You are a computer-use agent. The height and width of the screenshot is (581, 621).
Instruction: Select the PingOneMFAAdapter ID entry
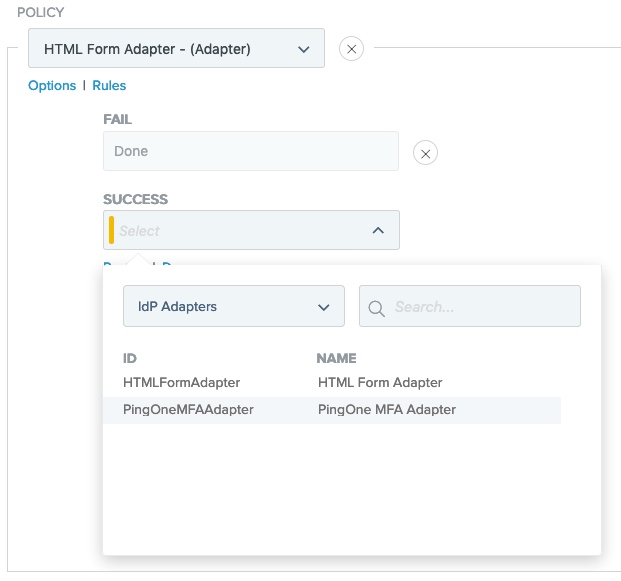point(188,409)
